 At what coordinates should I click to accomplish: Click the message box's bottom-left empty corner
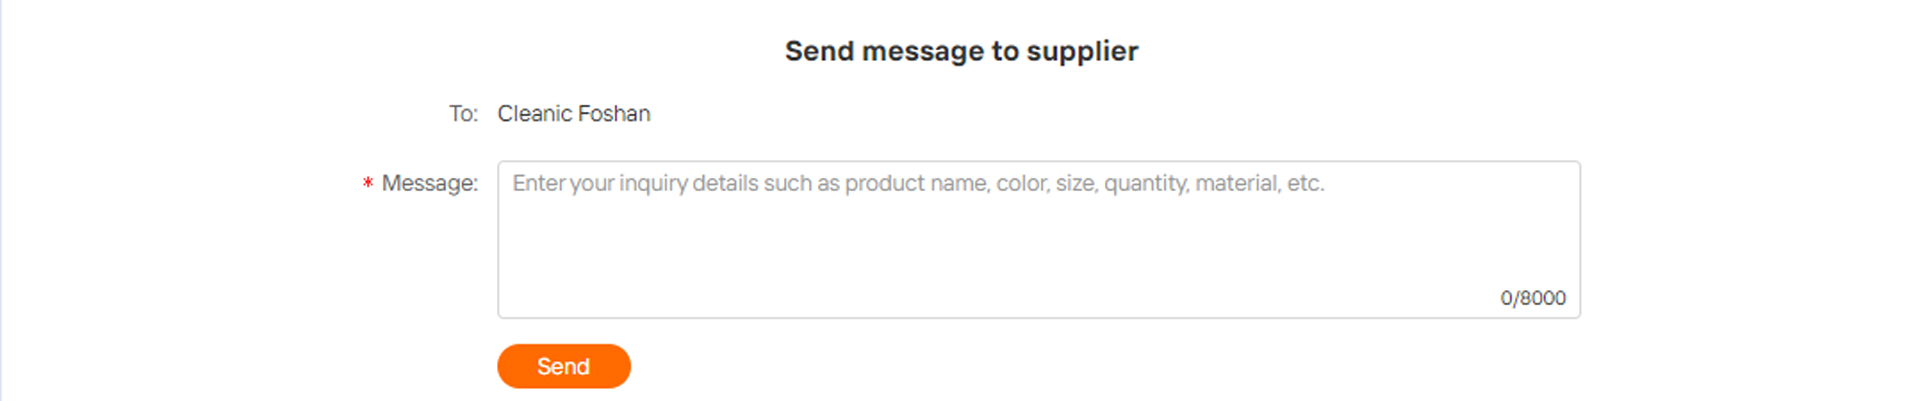point(530,298)
